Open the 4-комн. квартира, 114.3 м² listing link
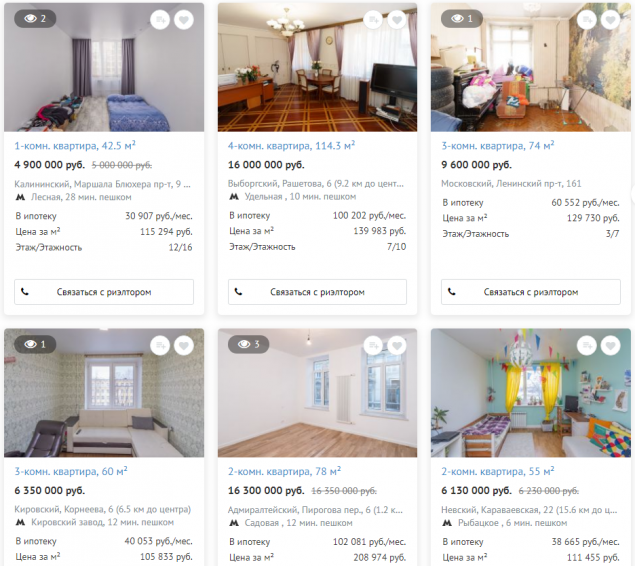Viewport: 635px width, 566px height. tap(291, 146)
